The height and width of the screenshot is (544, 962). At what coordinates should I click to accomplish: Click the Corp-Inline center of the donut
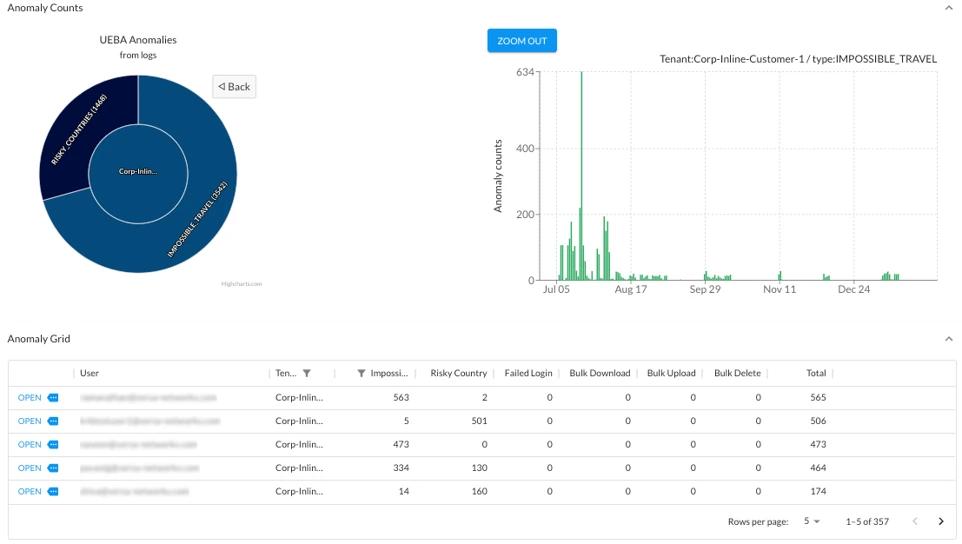point(138,172)
